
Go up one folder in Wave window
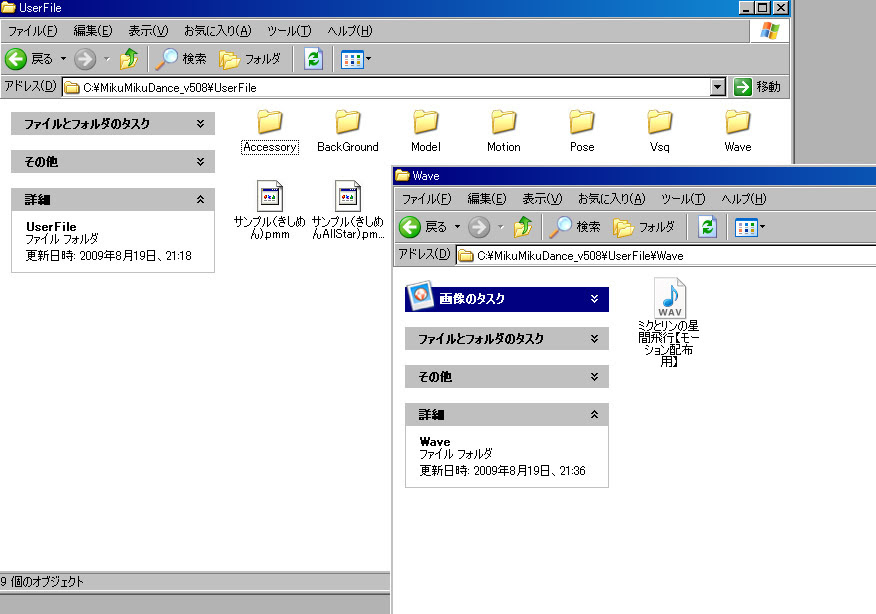tap(523, 227)
